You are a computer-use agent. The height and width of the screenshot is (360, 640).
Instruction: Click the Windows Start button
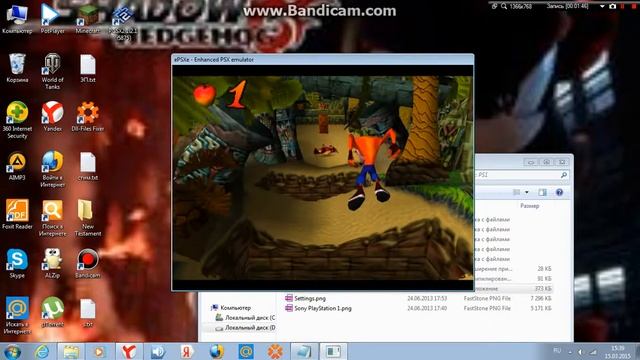(x=12, y=352)
